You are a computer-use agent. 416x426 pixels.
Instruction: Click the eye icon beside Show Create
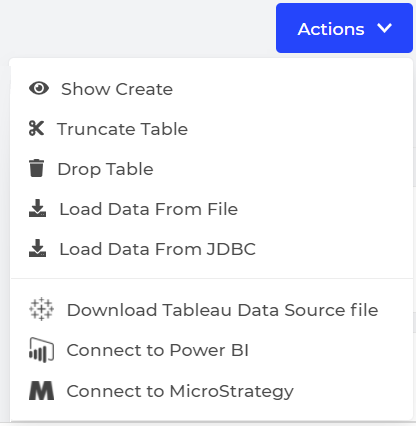(x=39, y=89)
